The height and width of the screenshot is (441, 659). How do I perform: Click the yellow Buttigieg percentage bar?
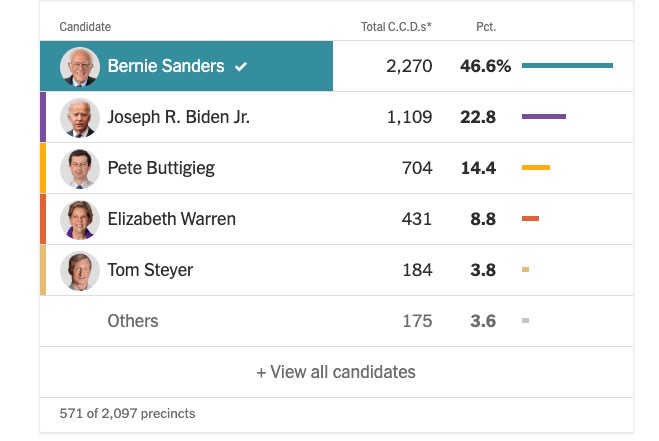pyautogui.click(x=536, y=168)
